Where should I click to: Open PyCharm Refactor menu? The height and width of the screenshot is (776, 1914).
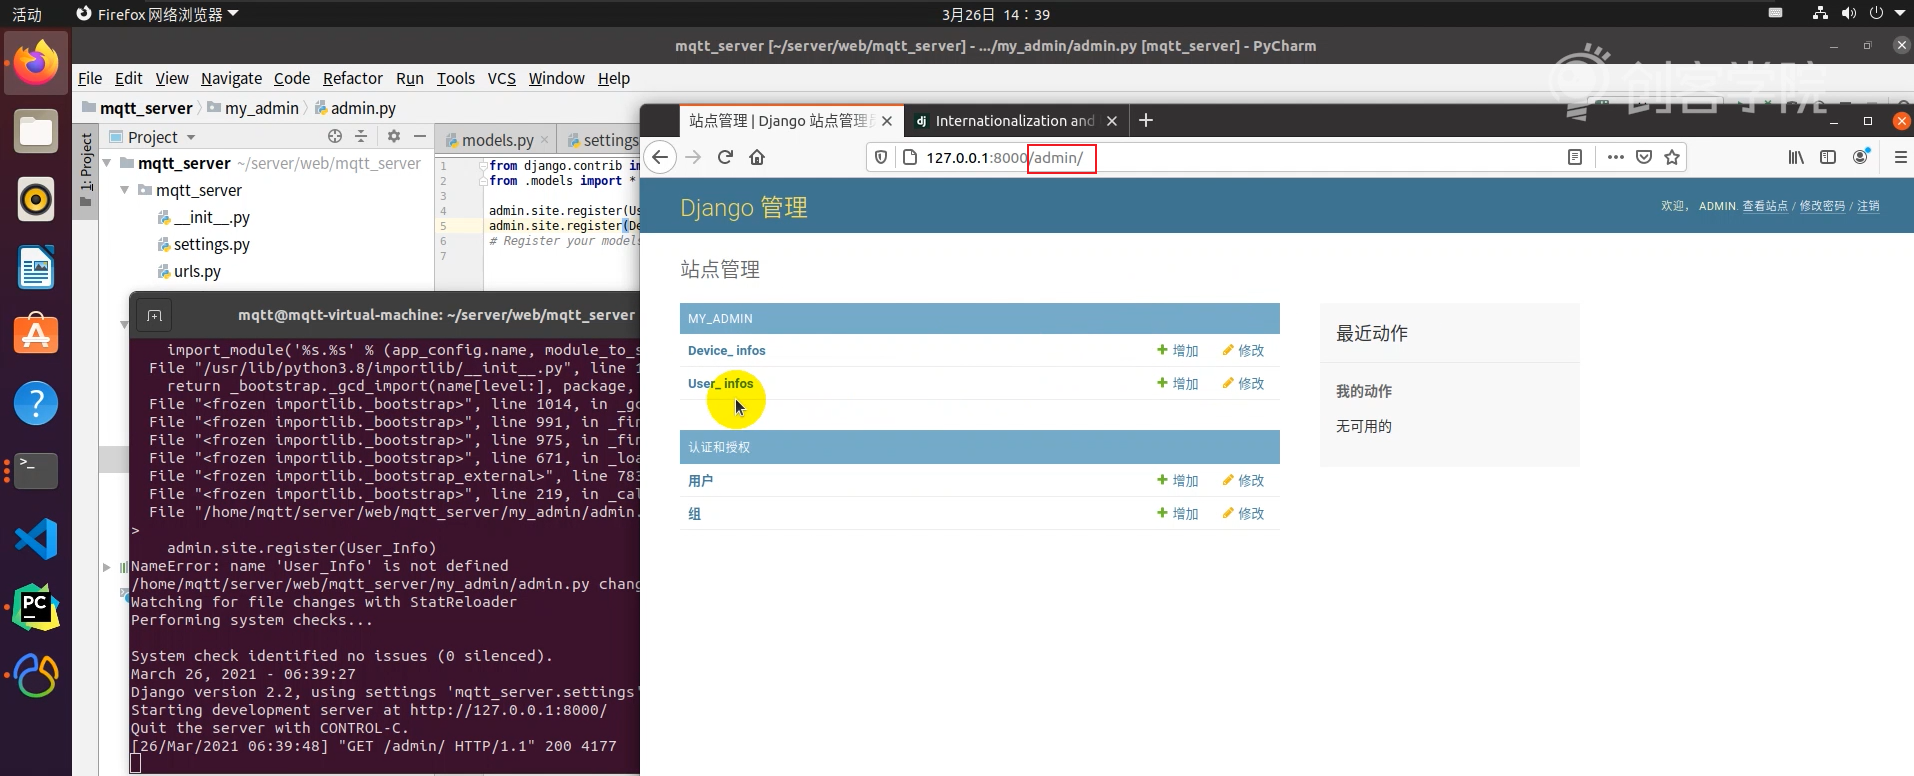[x=353, y=78]
